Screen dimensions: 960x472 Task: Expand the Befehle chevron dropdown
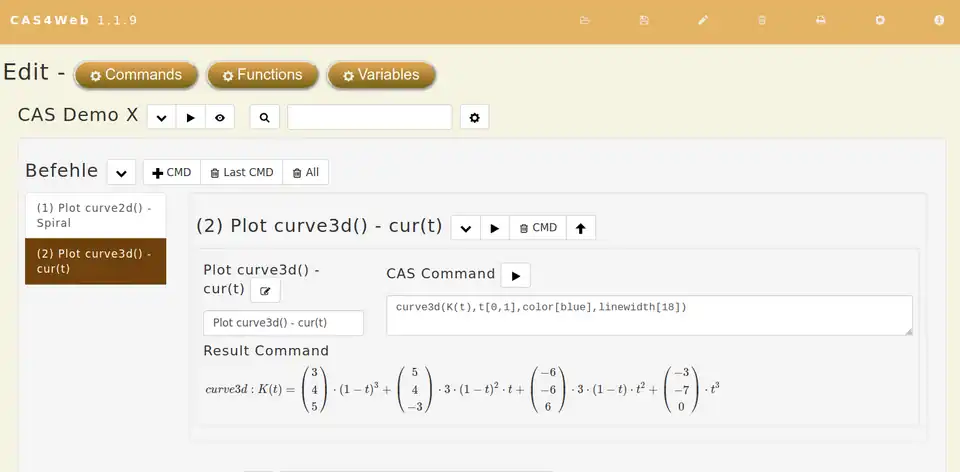[x=121, y=173]
